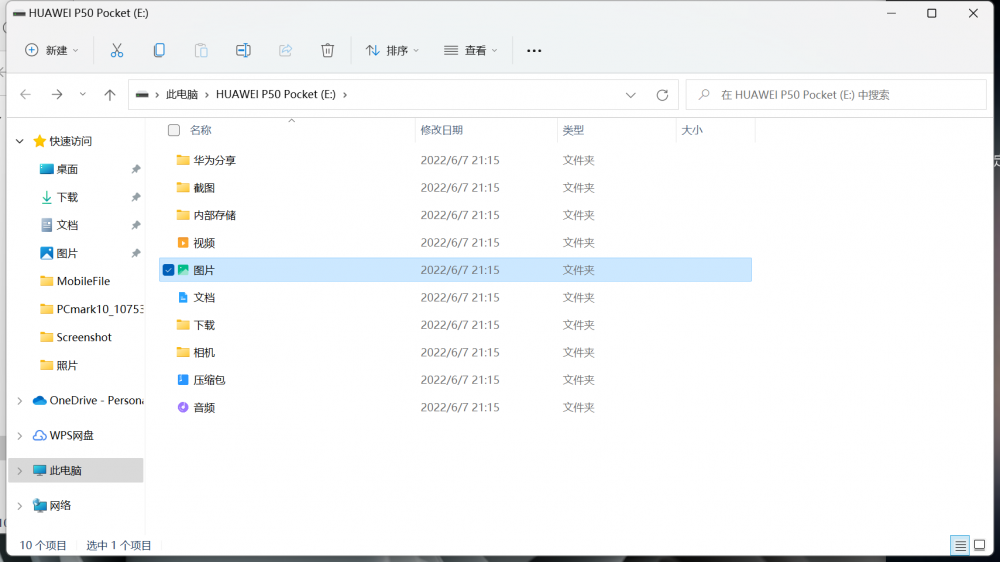Screen dimensions: 1000x562
Task: Expand the 此电脑 tree node
Action: tap(20, 471)
